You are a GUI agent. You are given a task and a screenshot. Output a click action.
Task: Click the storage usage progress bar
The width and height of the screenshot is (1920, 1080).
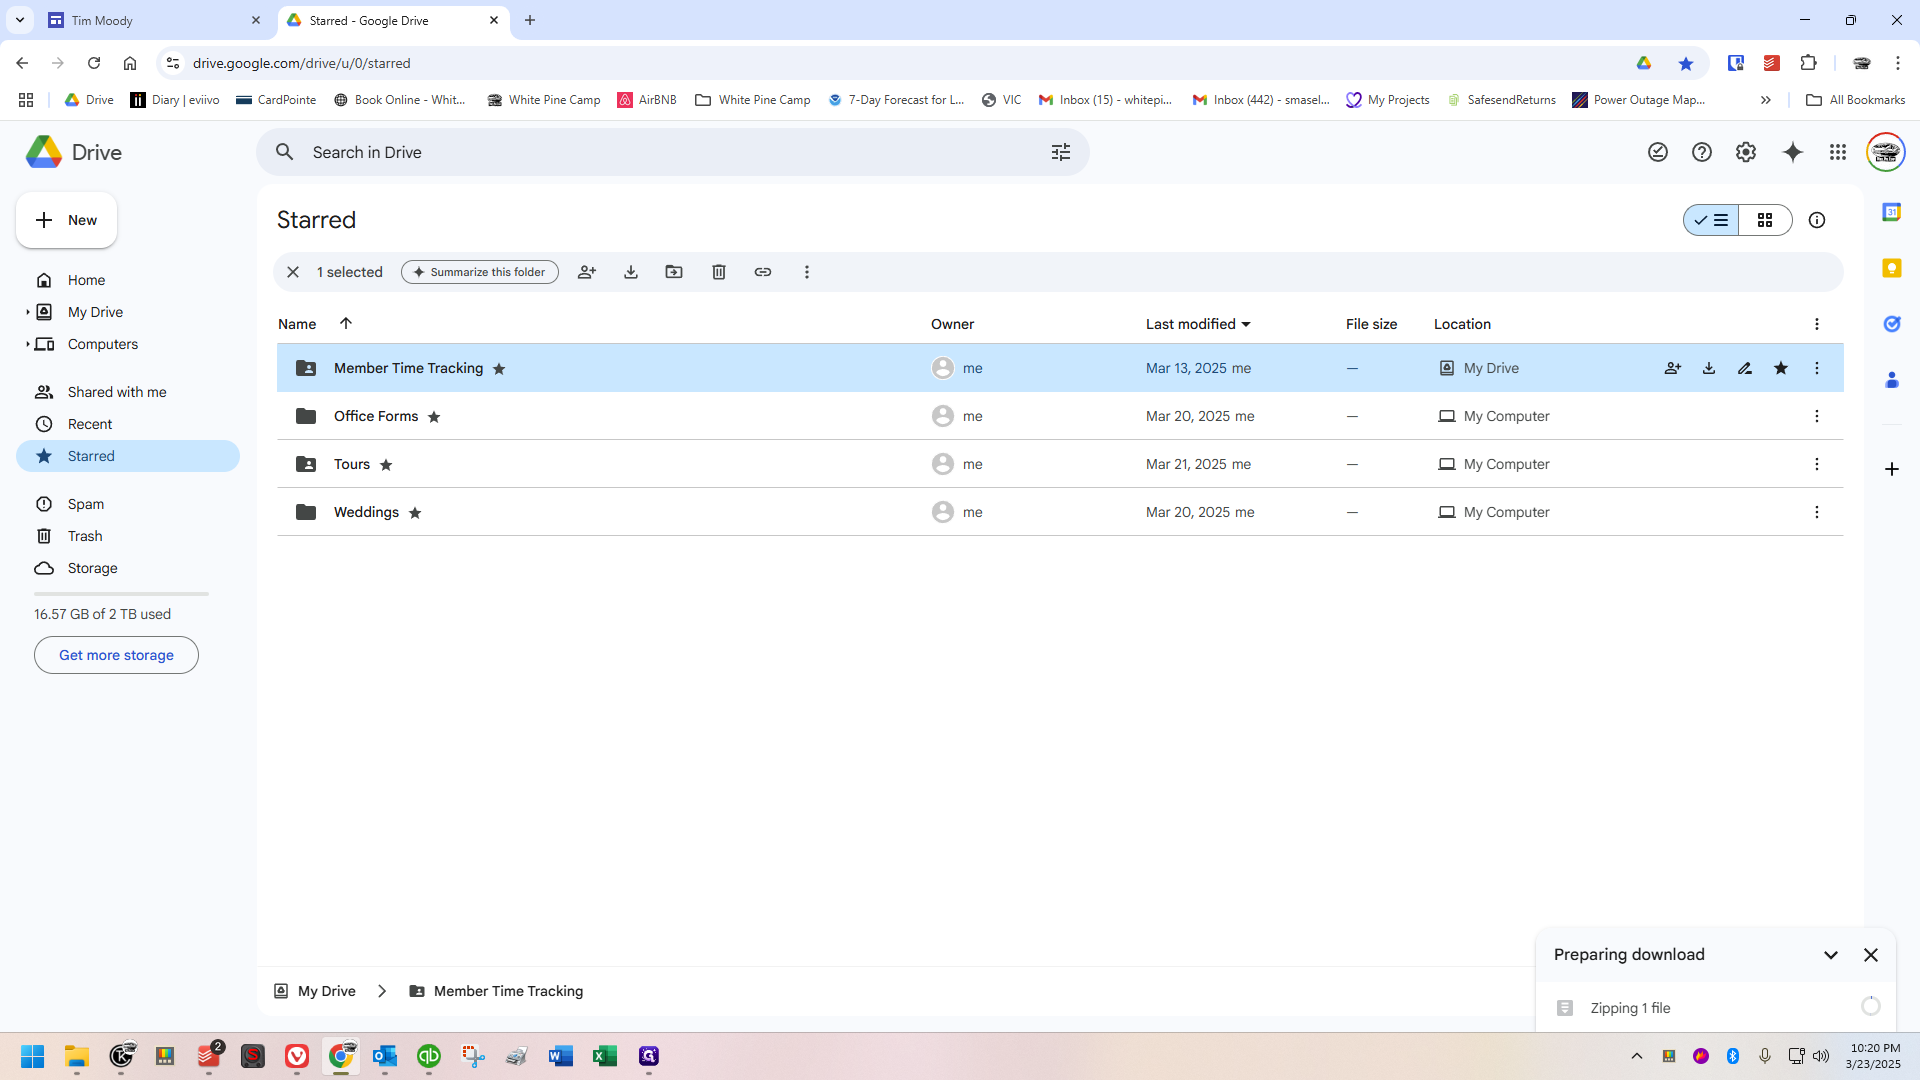pos(121,594)
